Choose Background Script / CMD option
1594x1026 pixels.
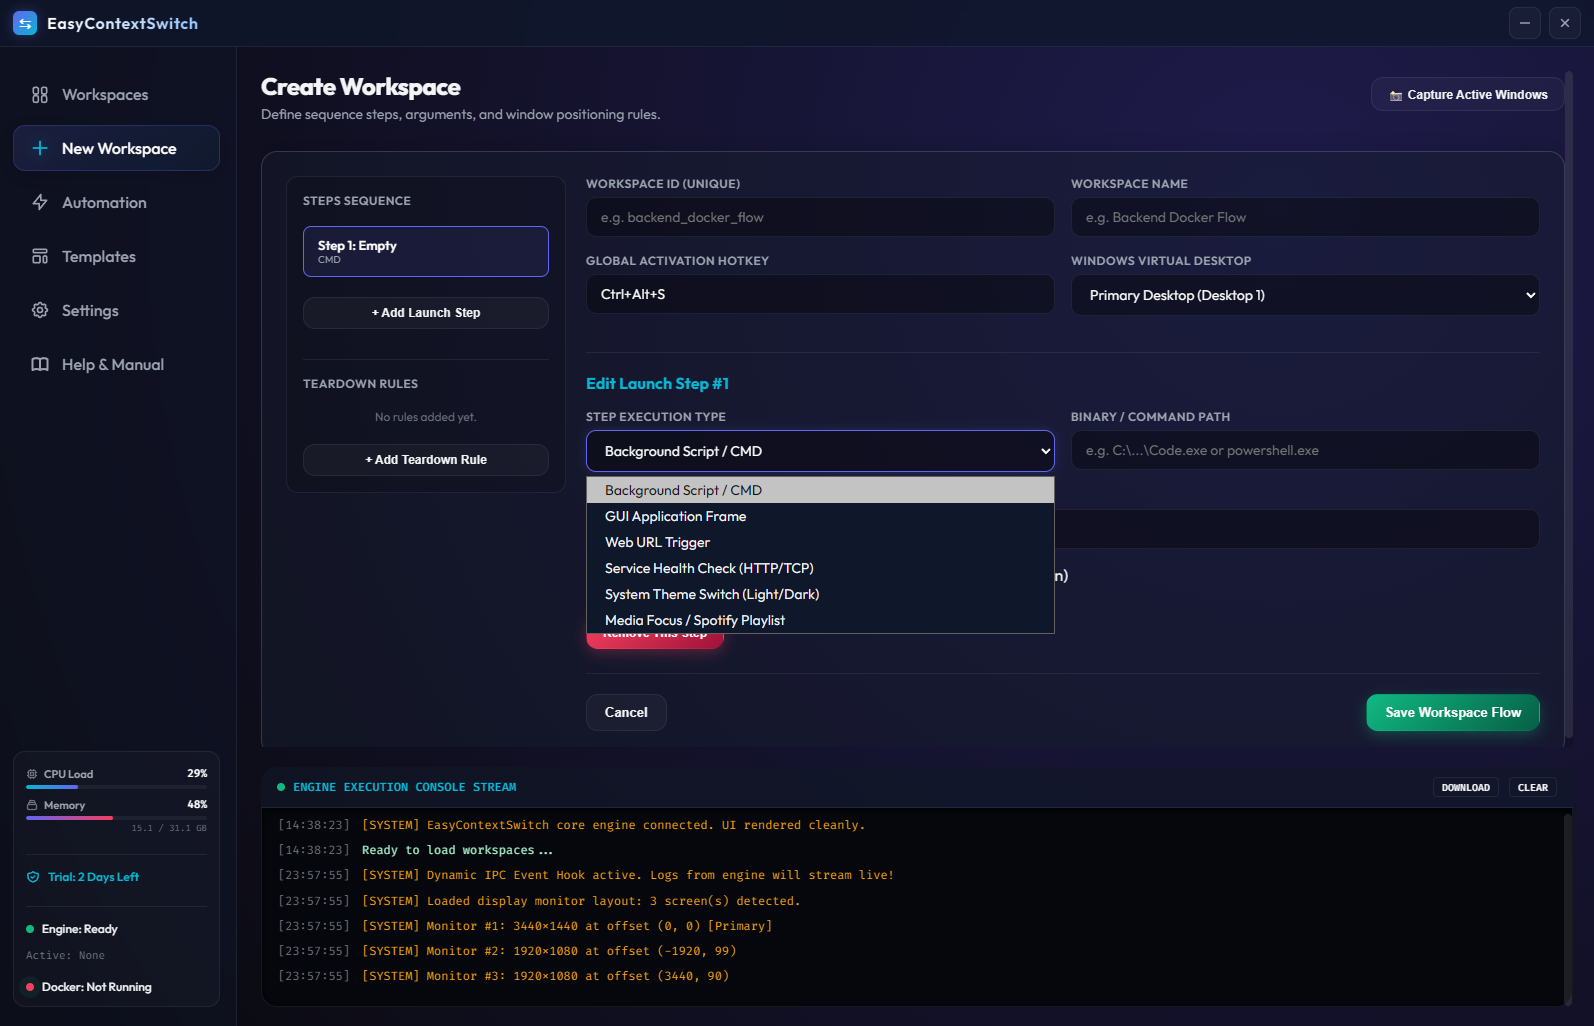tap(820, 490)
